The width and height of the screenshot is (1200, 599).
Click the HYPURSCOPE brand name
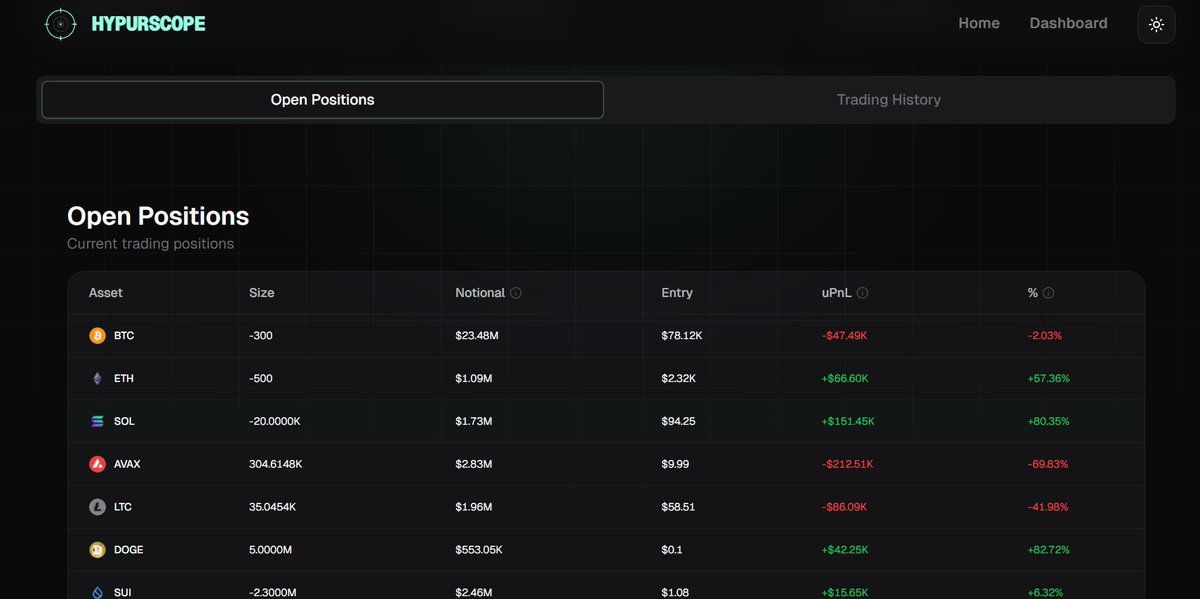(148, 24)
